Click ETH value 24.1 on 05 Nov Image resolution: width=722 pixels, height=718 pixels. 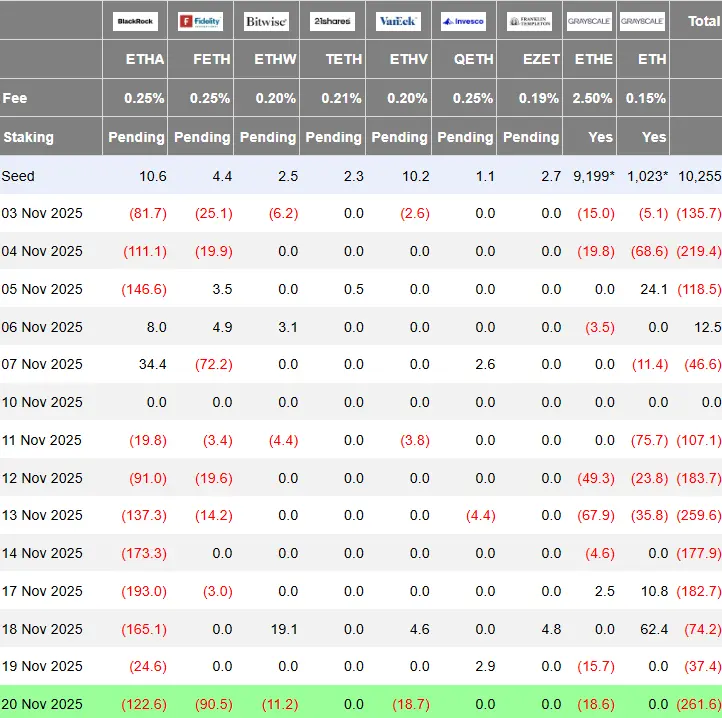tap(654, 289)
